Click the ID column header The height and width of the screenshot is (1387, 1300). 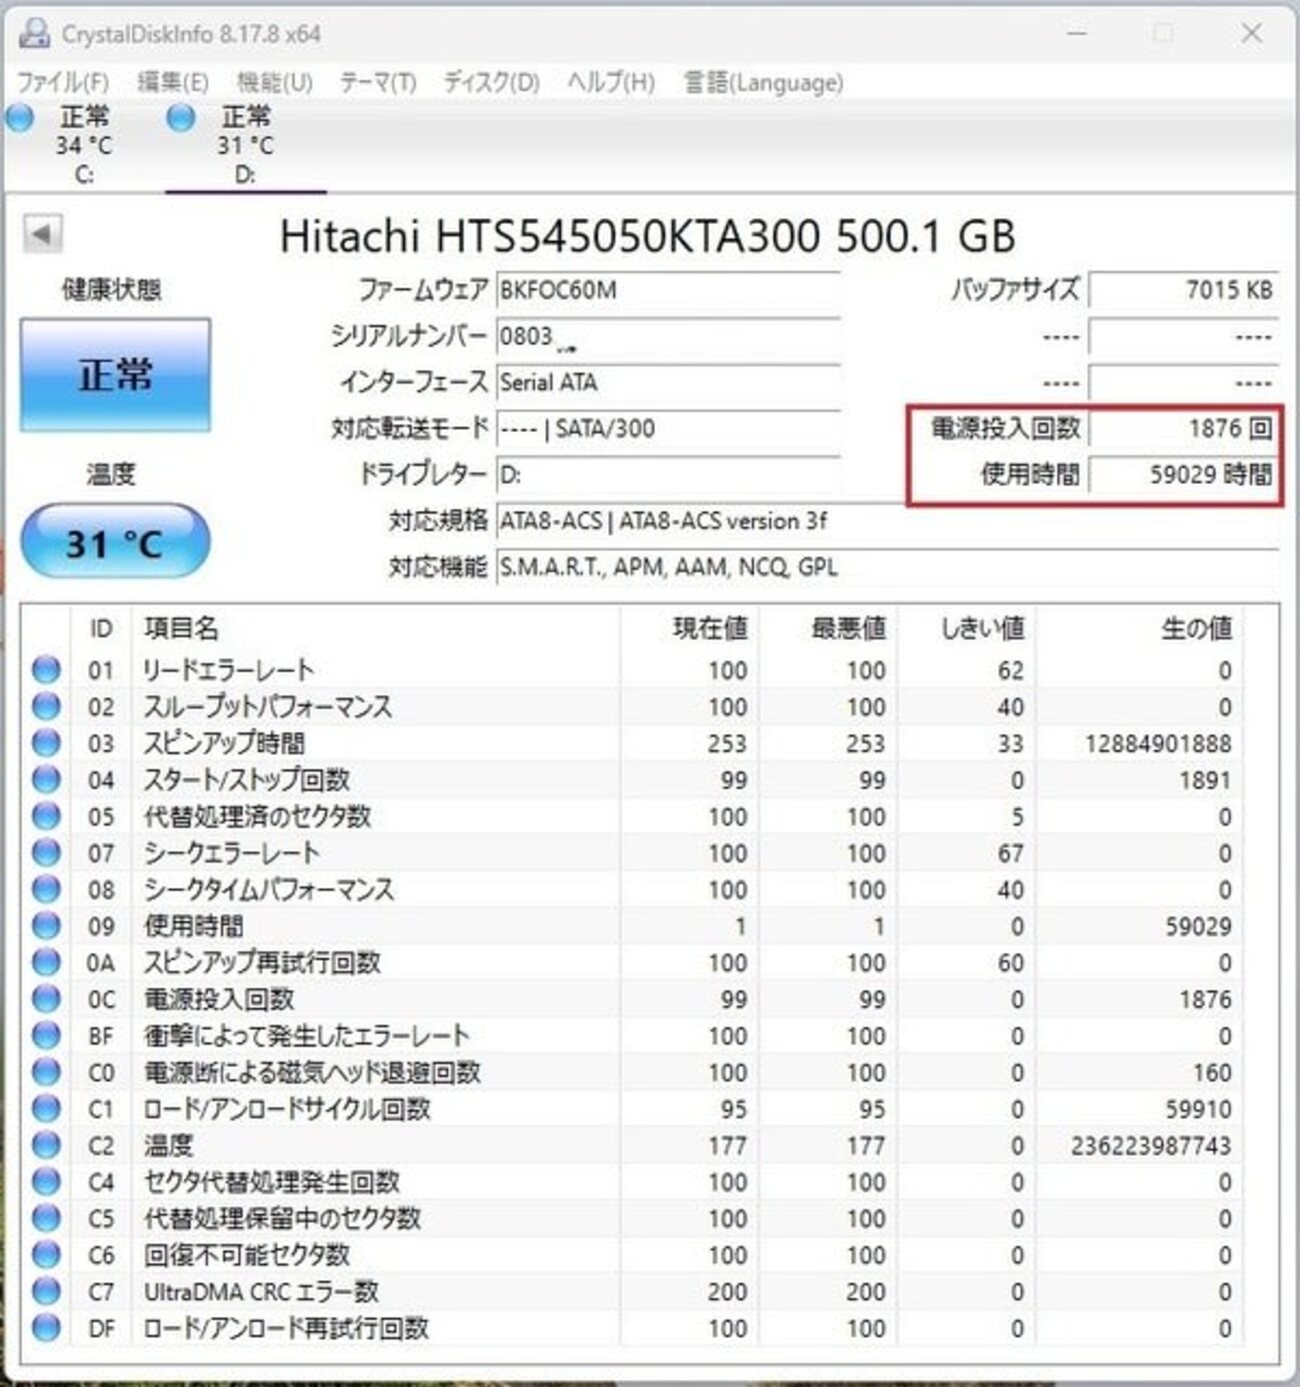(x=101, y=628)
